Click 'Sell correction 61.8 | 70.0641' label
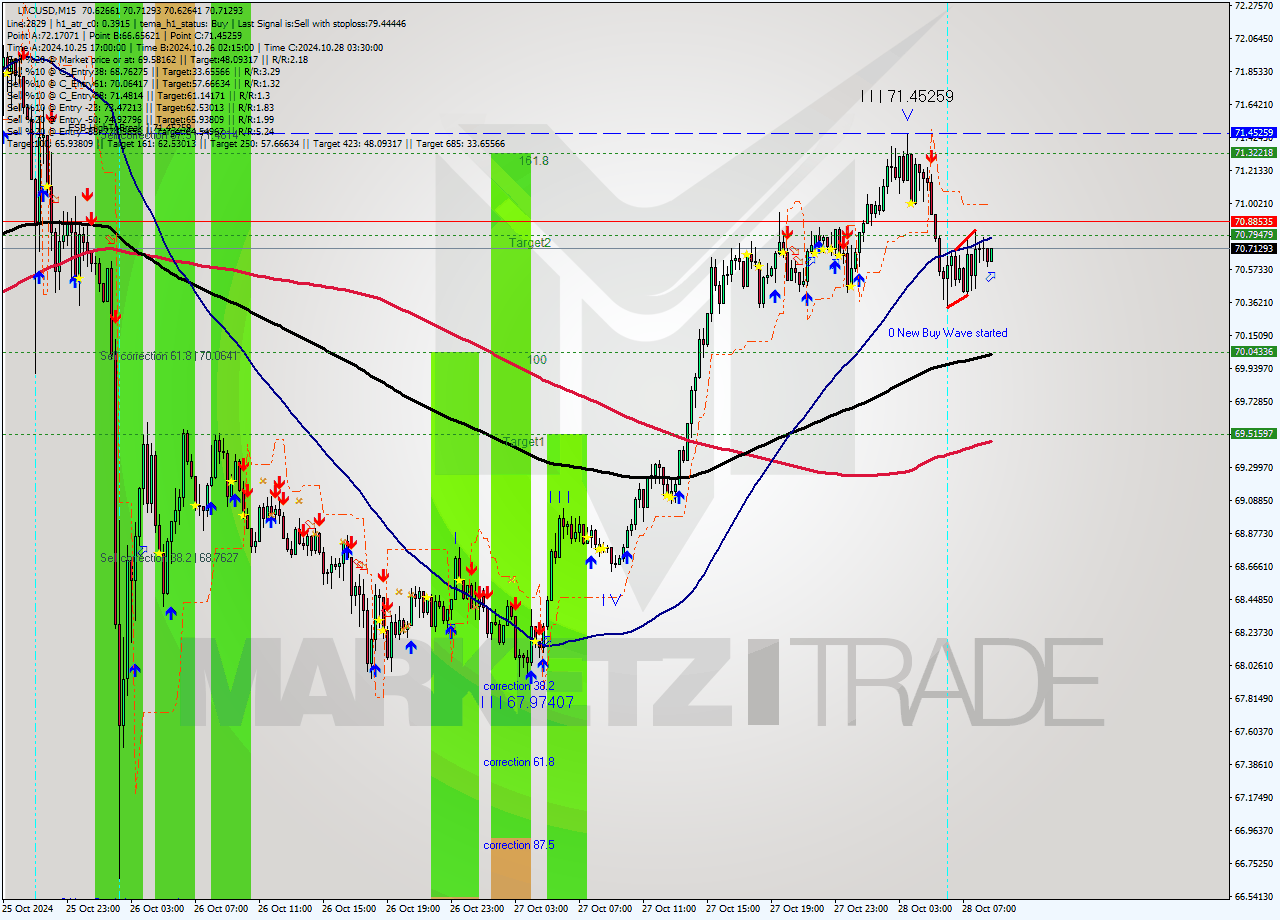Screen dimensions: 1280x920 pyautogui.click(x=169, y=355)
